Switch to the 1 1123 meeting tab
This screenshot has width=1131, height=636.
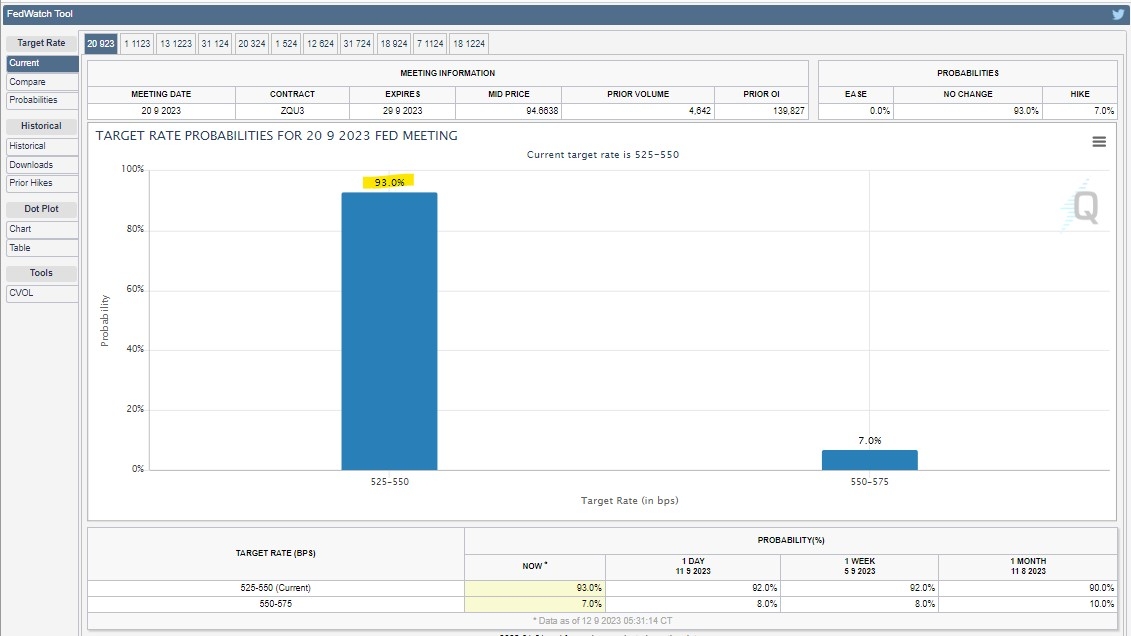pos(137,44)
